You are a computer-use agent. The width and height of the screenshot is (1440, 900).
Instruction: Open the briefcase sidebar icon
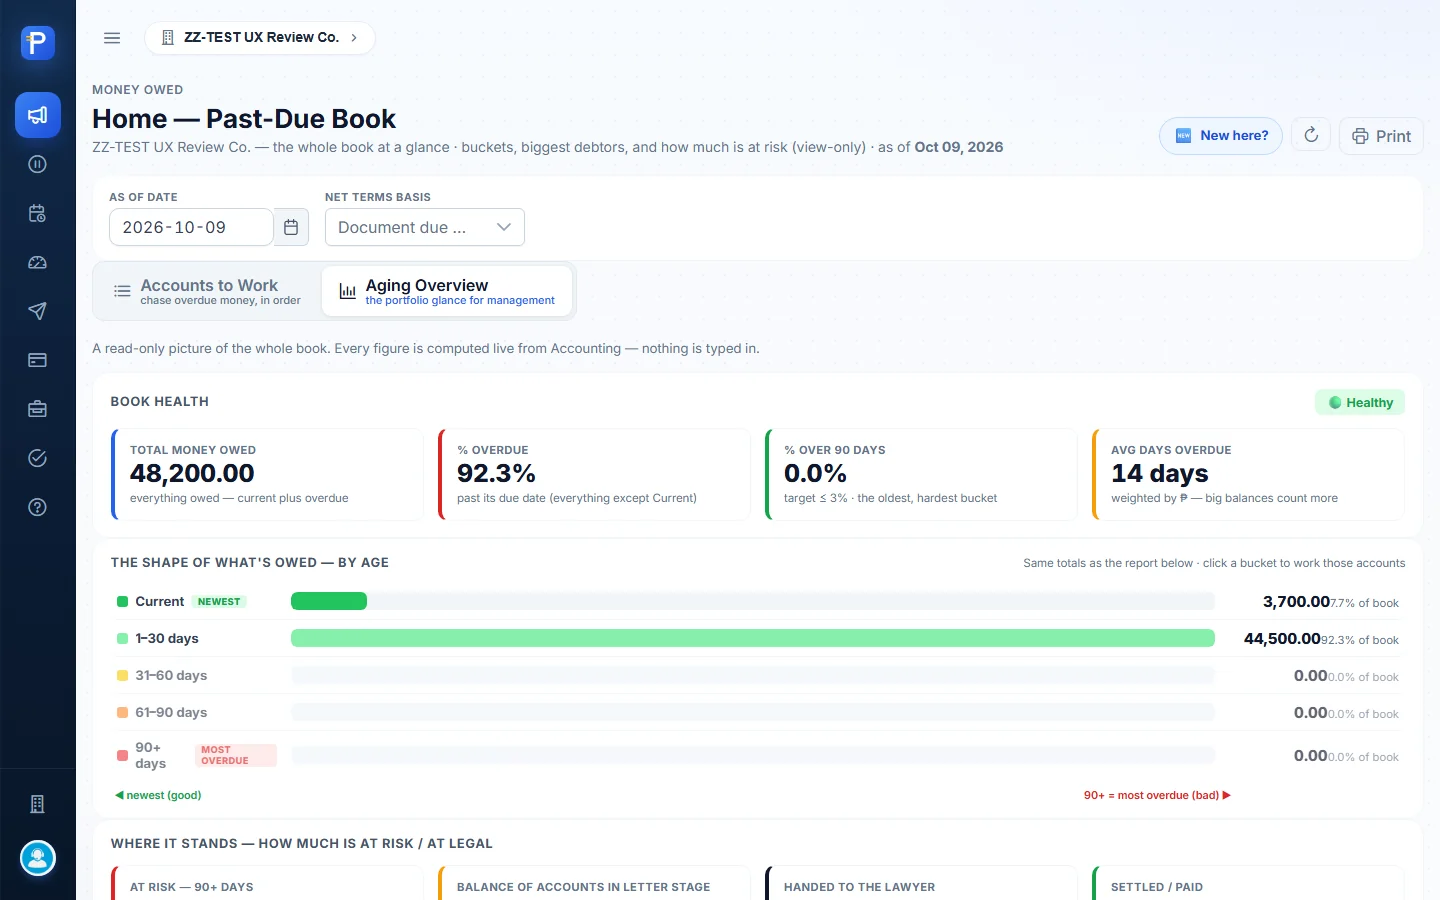[38, 409]
